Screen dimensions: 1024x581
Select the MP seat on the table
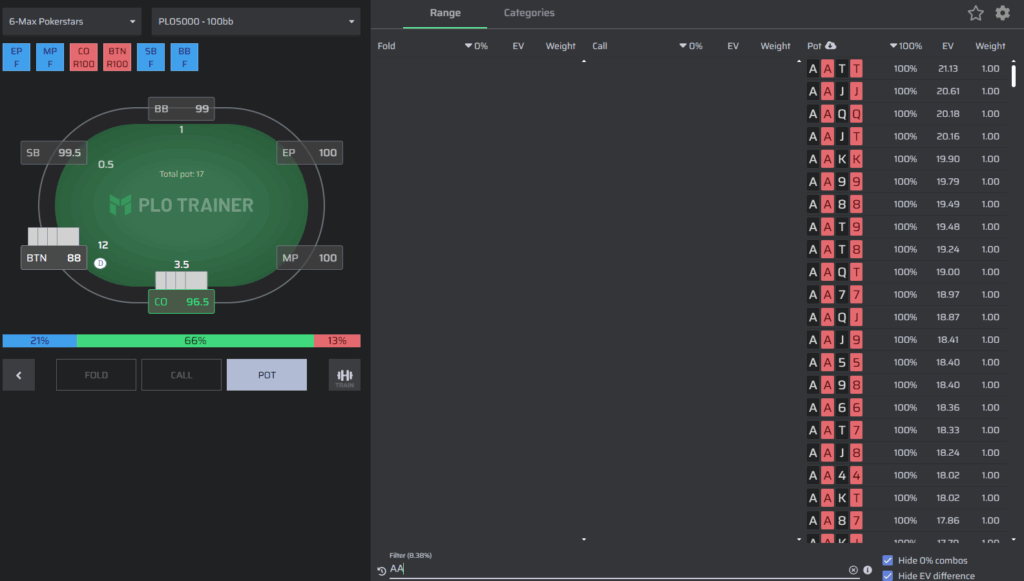[310, 258]
